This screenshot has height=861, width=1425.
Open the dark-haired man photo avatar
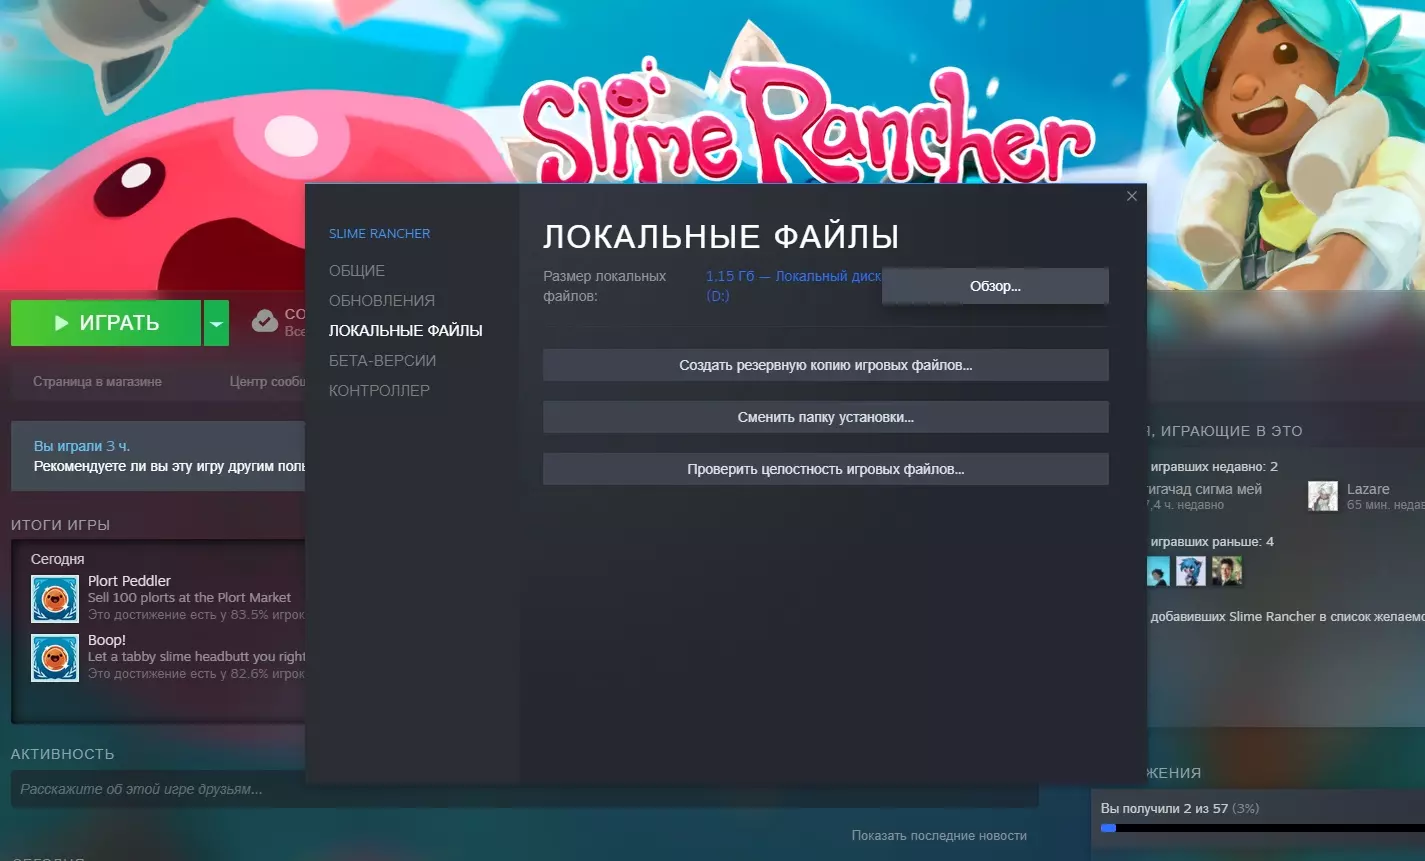tap(1227, 571)
